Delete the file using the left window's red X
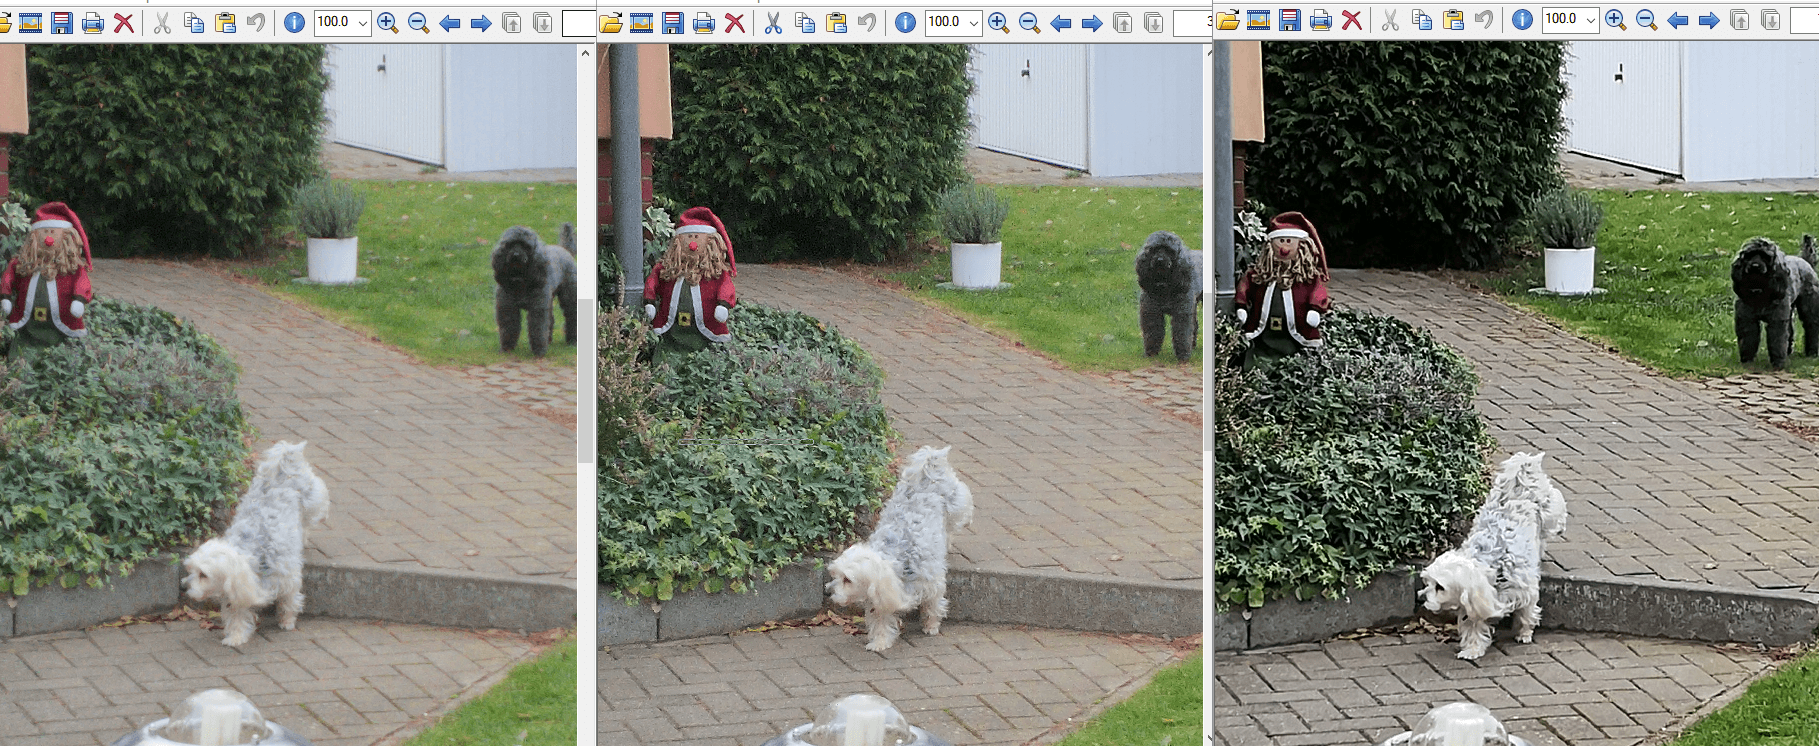The height and width of the screenshot is (746, 1819). (124, 22)
